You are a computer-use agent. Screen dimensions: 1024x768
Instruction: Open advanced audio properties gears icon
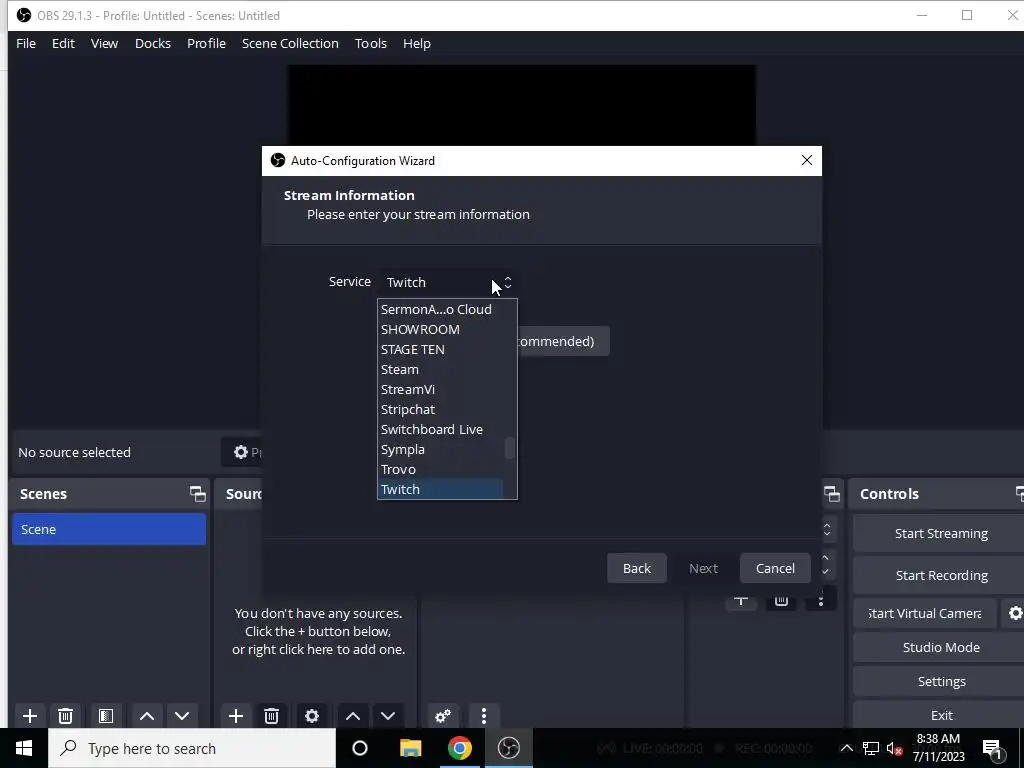pos(443,716)
